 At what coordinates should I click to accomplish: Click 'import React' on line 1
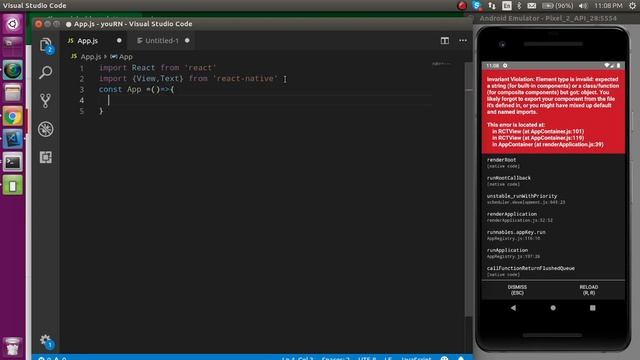click(x=127, y=68)
